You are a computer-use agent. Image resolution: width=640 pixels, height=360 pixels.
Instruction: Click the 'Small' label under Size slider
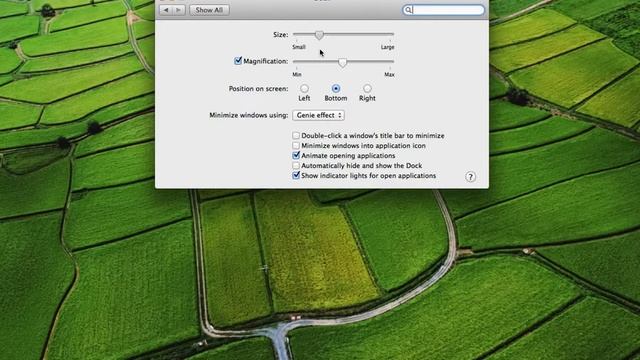[299, 47]
